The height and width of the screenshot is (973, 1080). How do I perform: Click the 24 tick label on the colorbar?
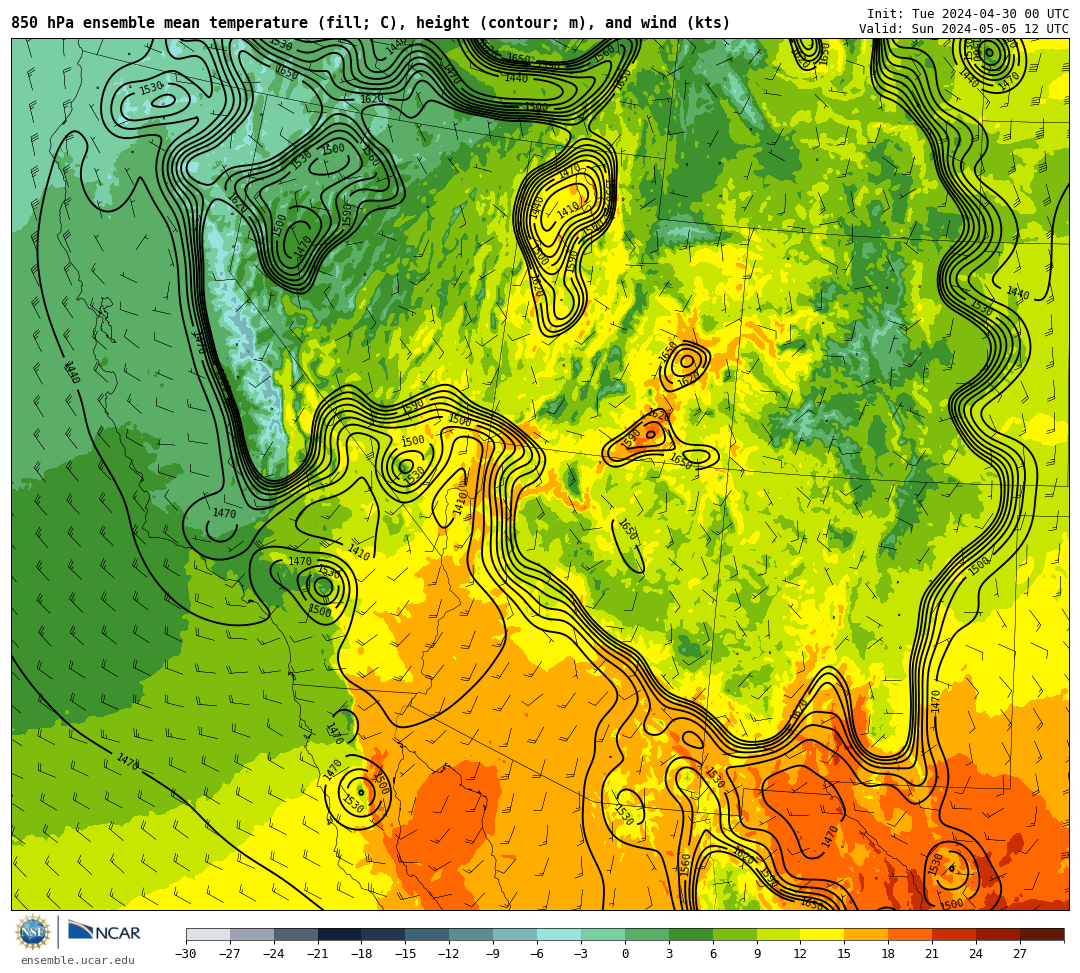tap(976, 954)
